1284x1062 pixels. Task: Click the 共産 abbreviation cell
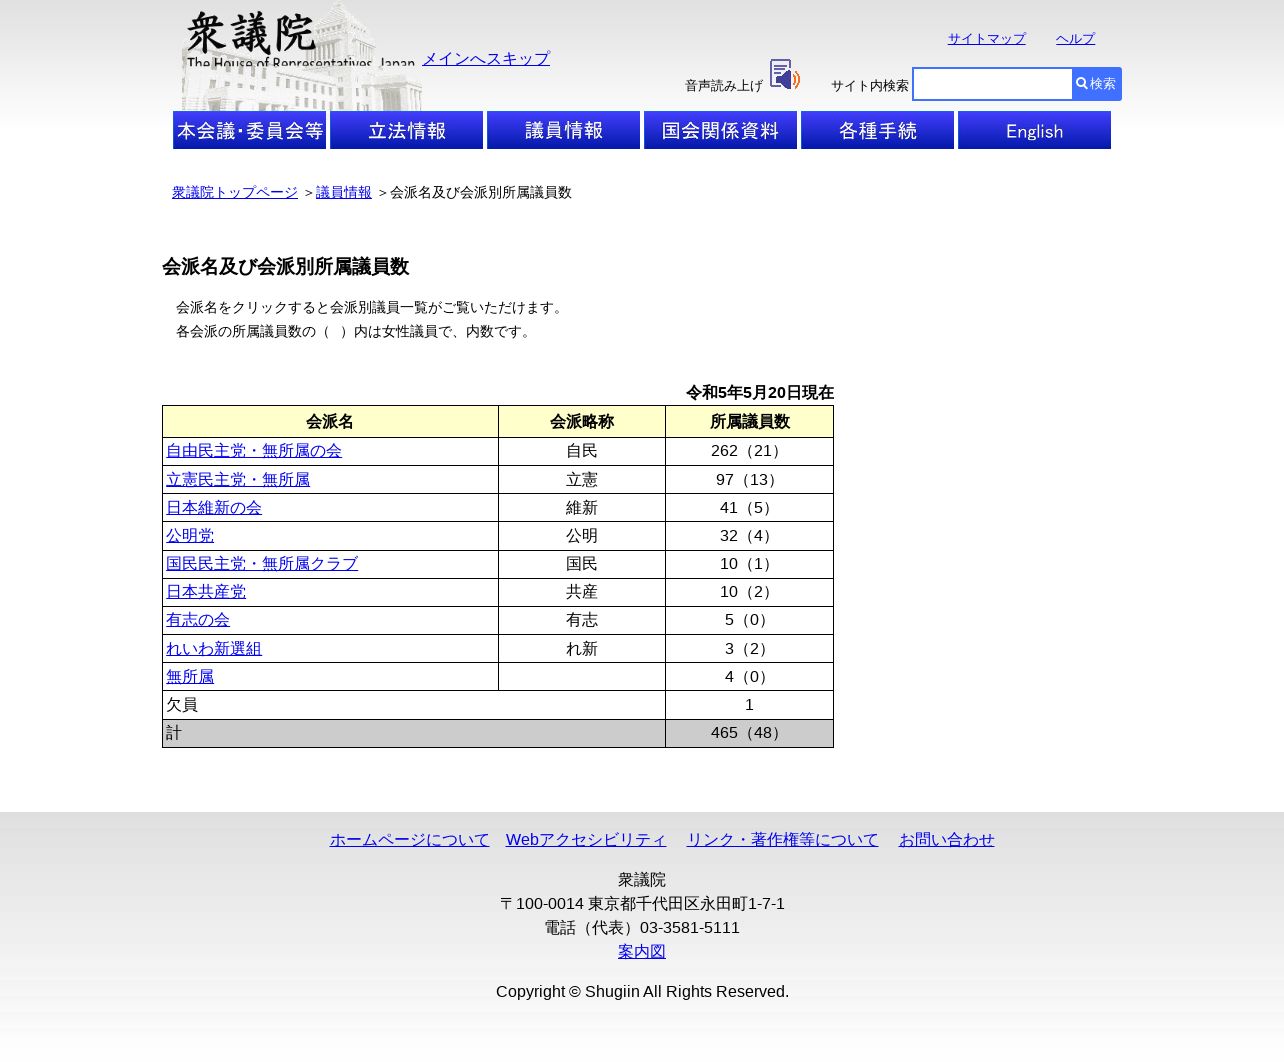582,592
